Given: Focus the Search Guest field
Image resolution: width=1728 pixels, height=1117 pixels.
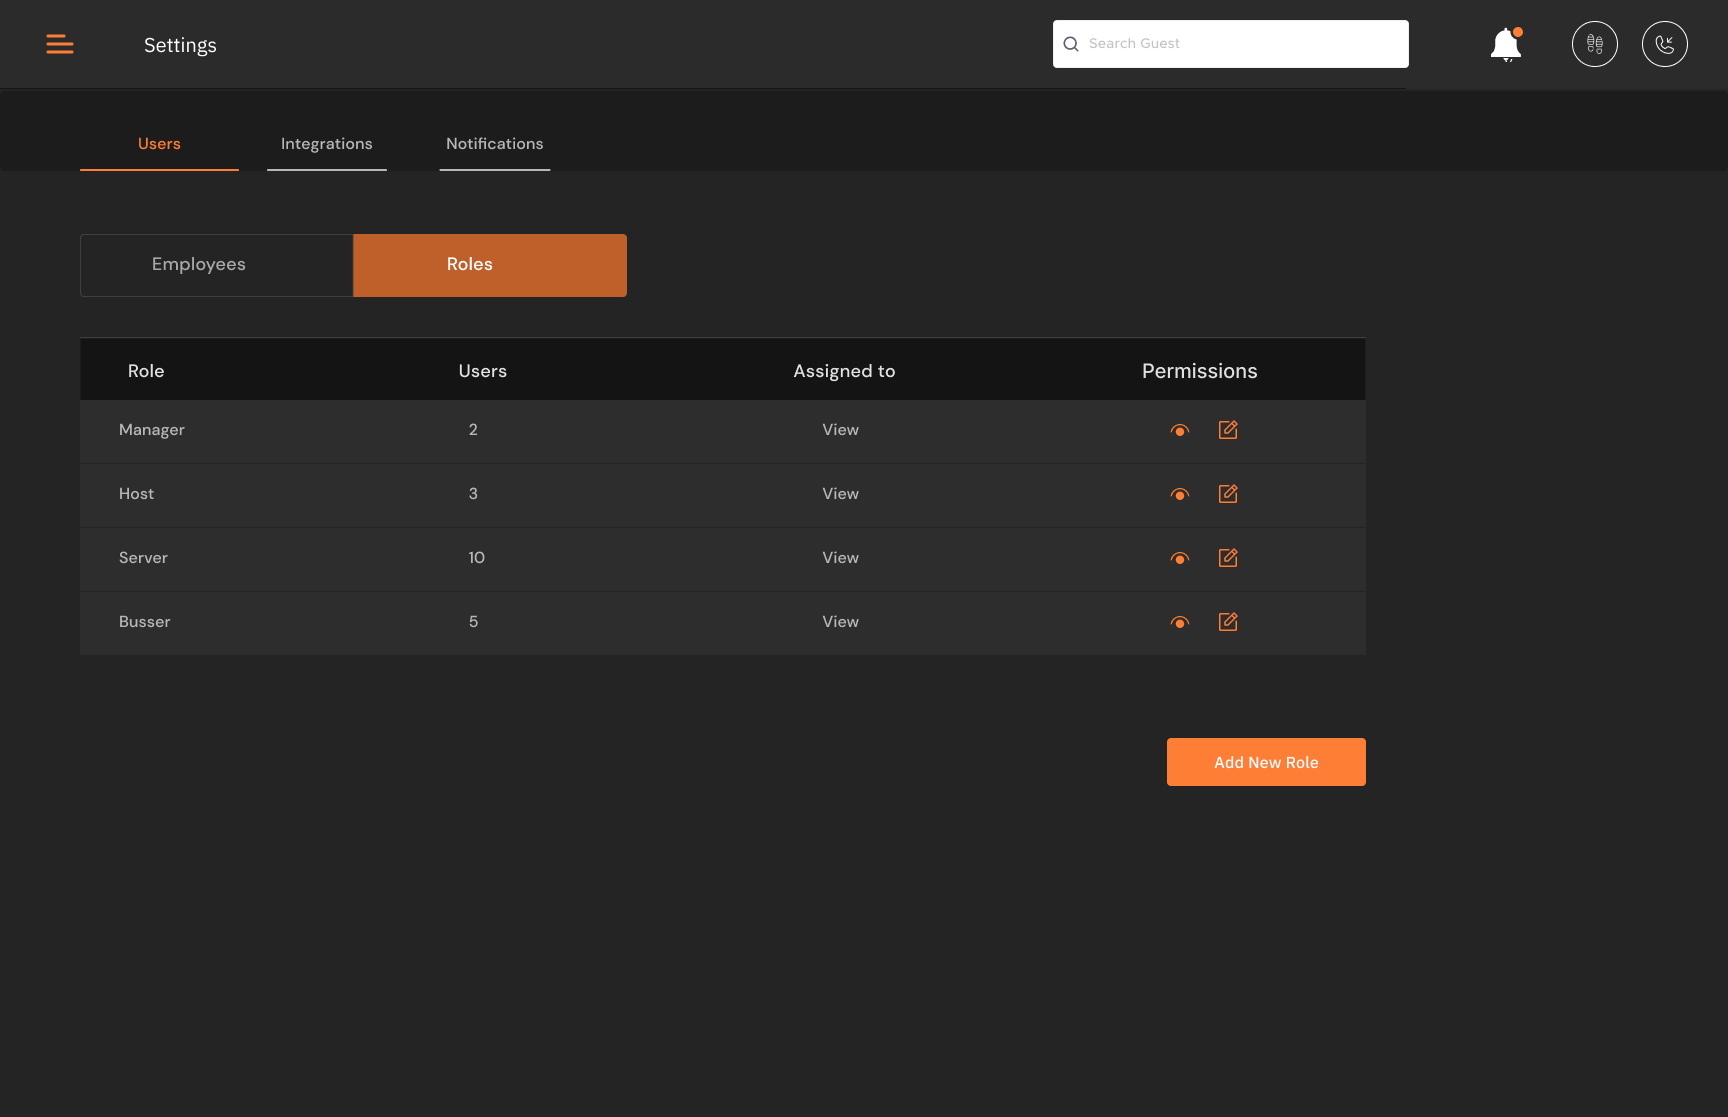Looking at the screenshot, I should pyautogui.click(x=1231, y=44).
